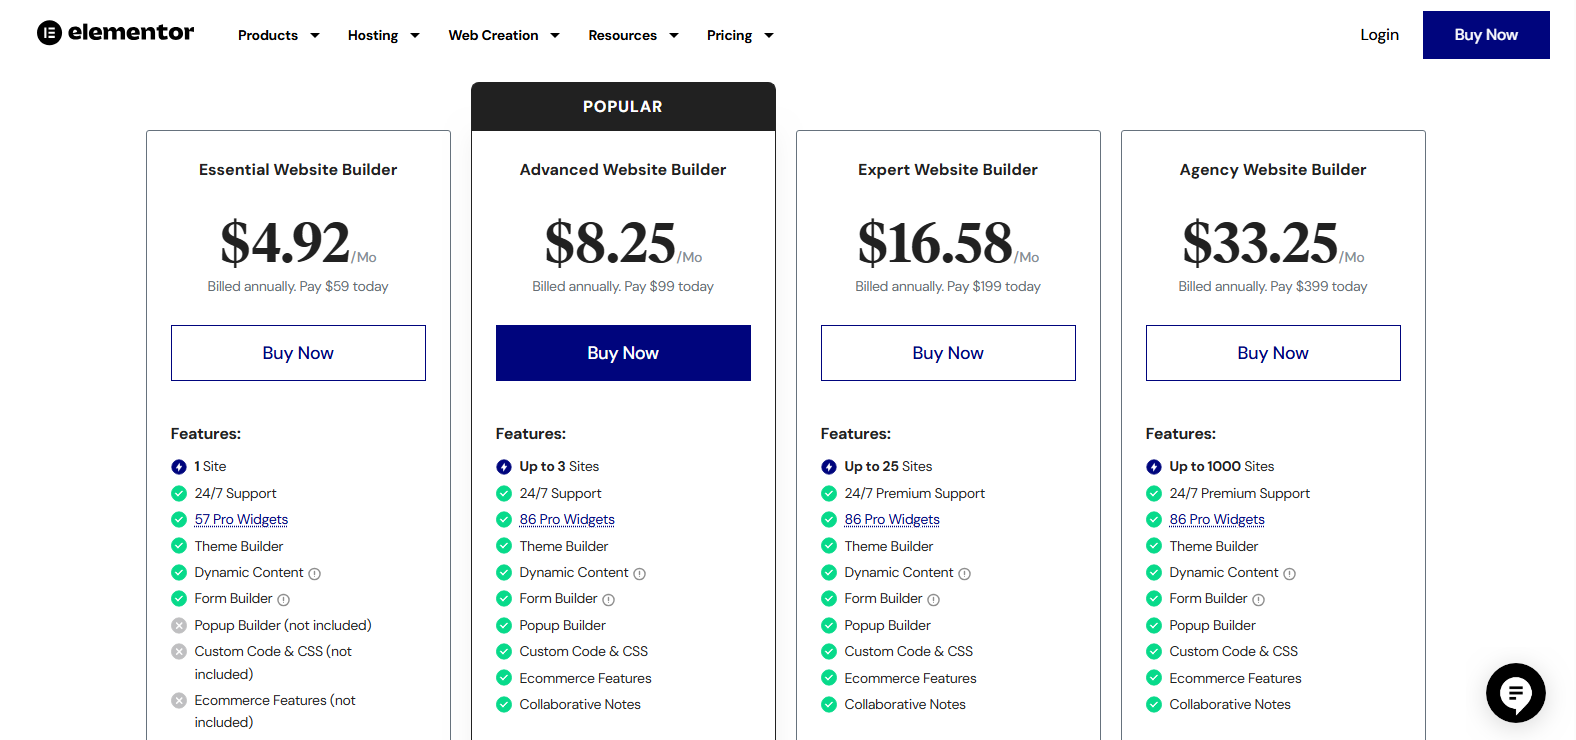The image size is (1576, 740).
Task: Click the $16.58 price
Action: pyautogui.click(x=935, y=243)
